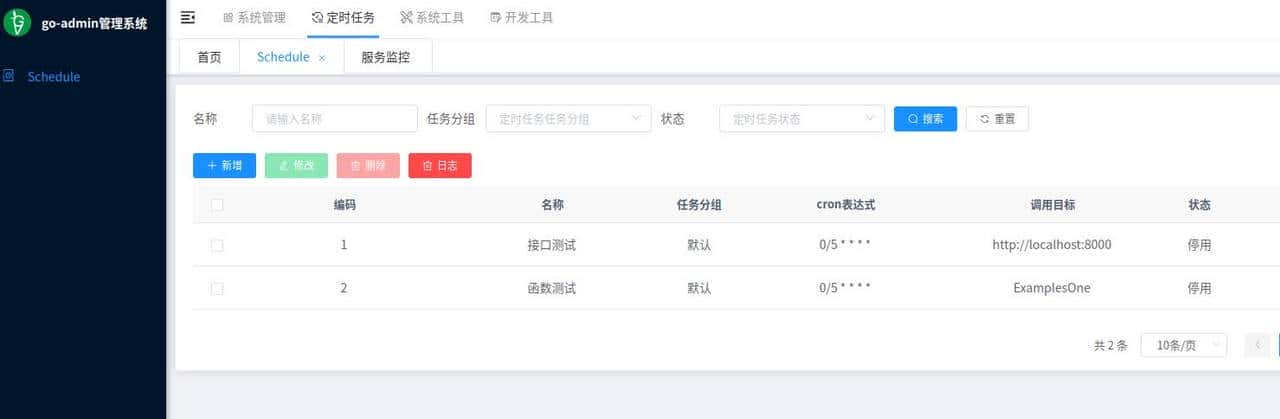Click the 状态 column header
The image size is (1280, 419).
(x=1199, y=205)
